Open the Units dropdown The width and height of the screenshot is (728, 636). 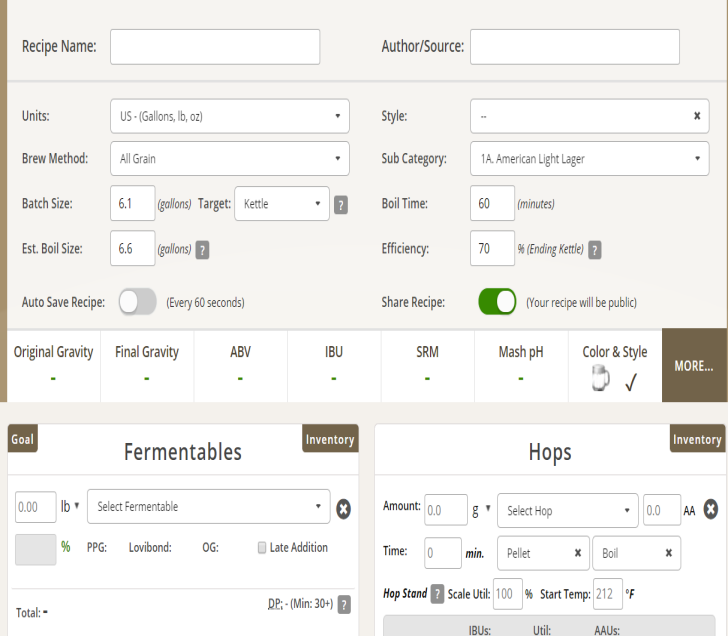[x=229, y=116]
